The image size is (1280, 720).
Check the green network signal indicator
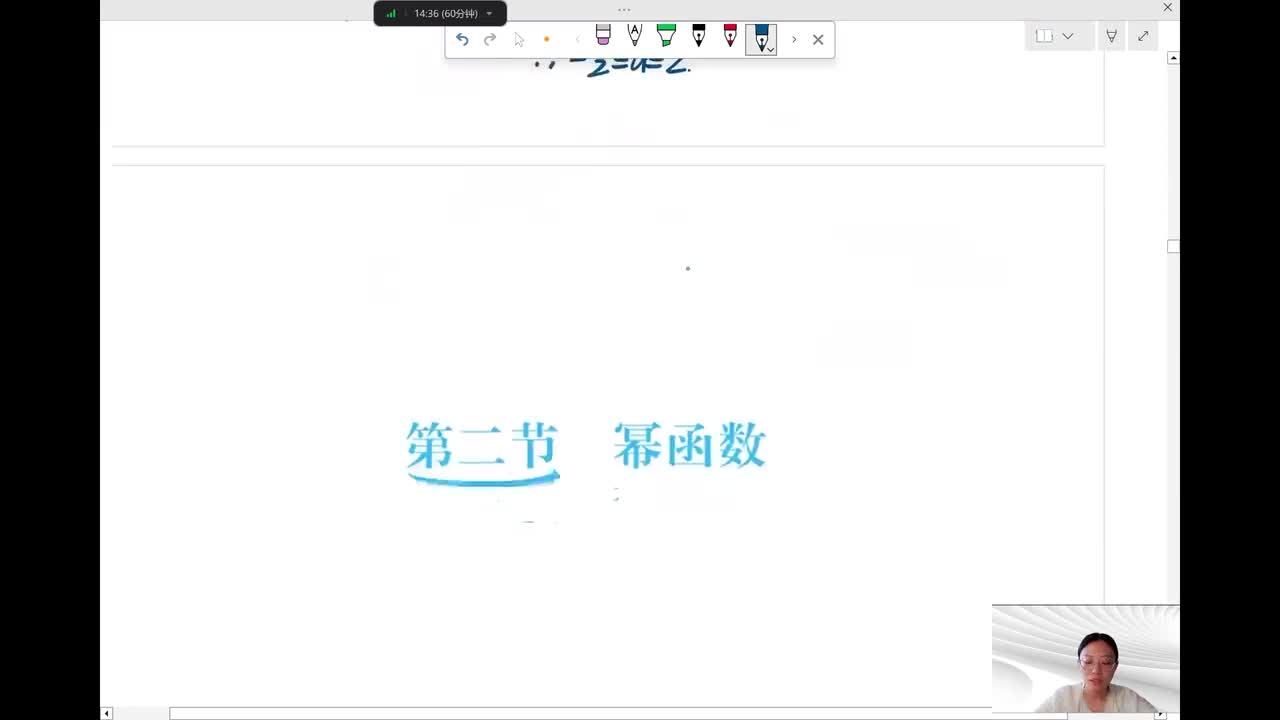click(391, 13)
